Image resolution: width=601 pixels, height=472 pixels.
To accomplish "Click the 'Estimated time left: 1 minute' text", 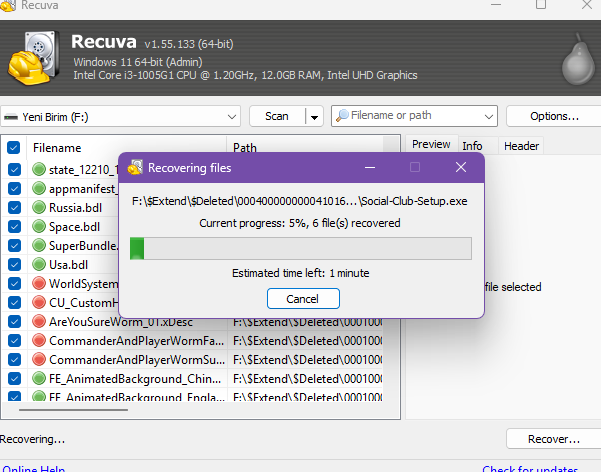I will click(300, 273).
